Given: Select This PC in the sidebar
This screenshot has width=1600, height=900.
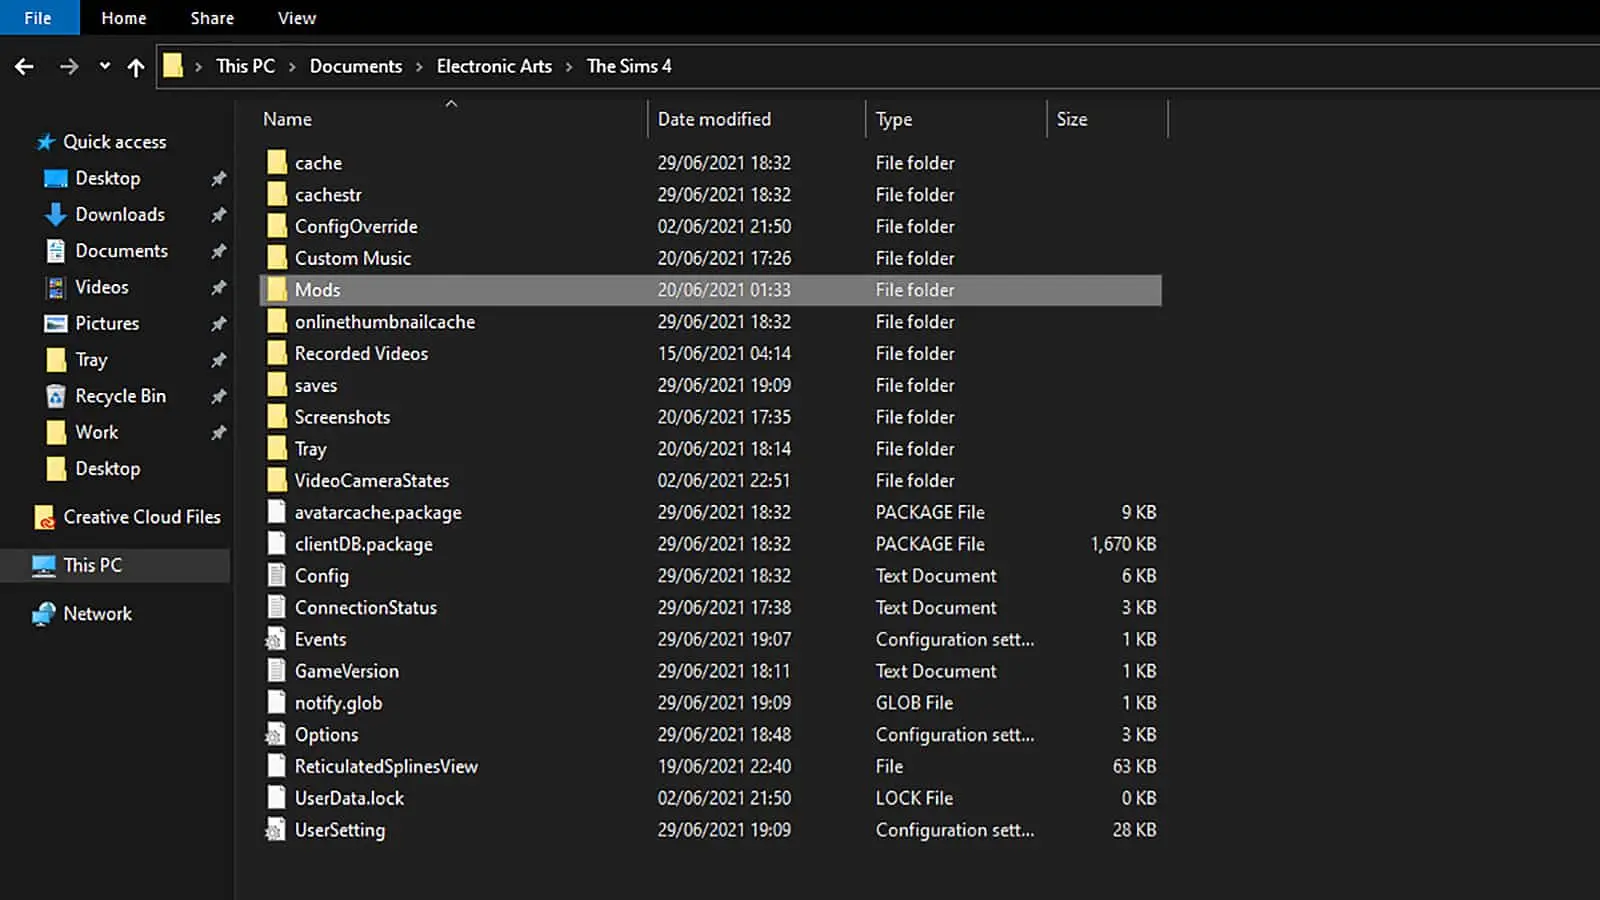Looking at the screenshot, I should (x=92, y=565).
